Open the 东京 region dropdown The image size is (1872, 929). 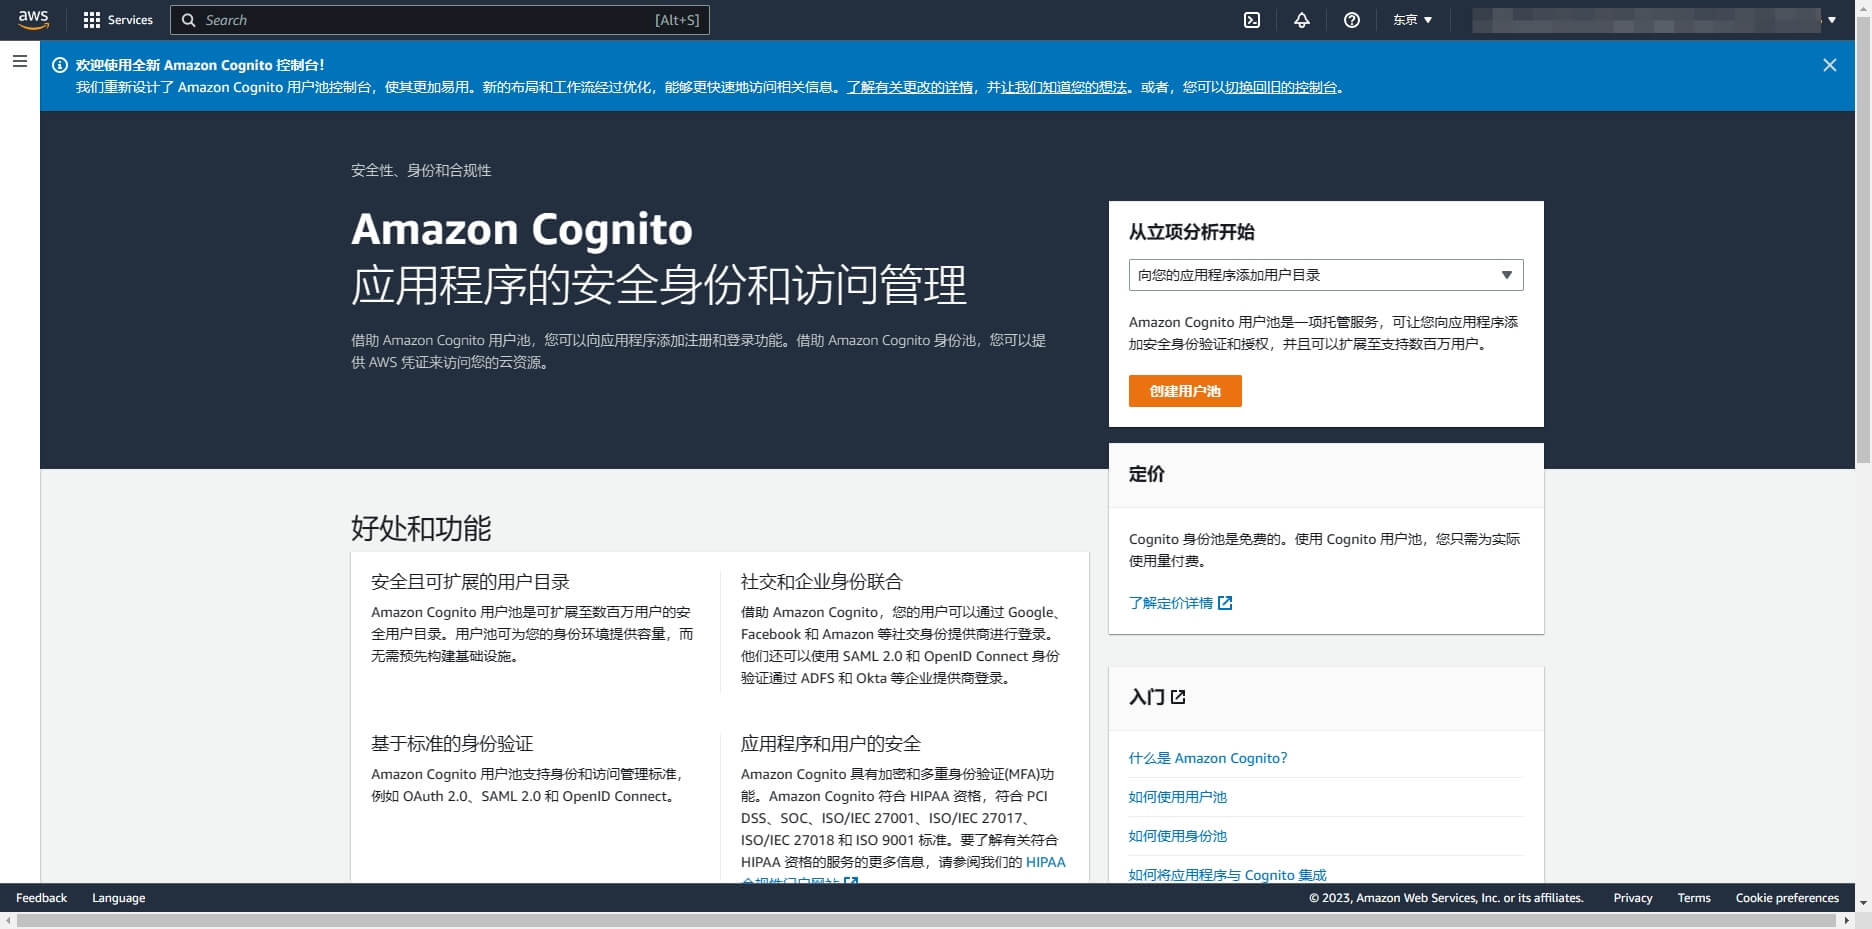coord(1412,20)
